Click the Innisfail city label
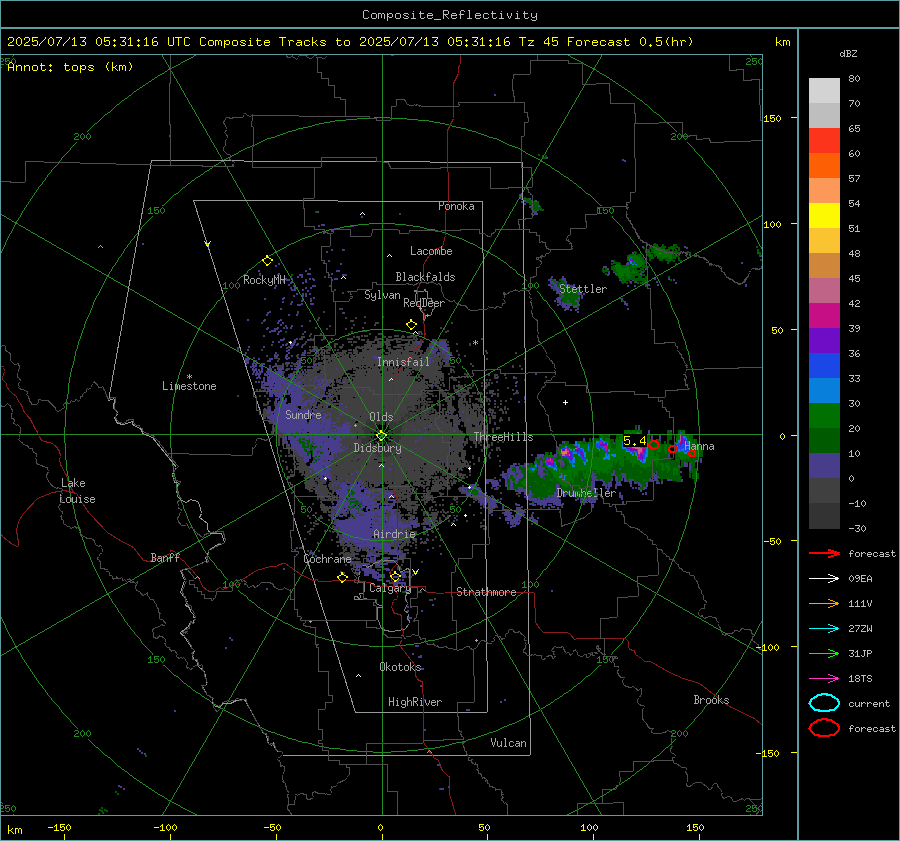900x841 pixels. 403,362
